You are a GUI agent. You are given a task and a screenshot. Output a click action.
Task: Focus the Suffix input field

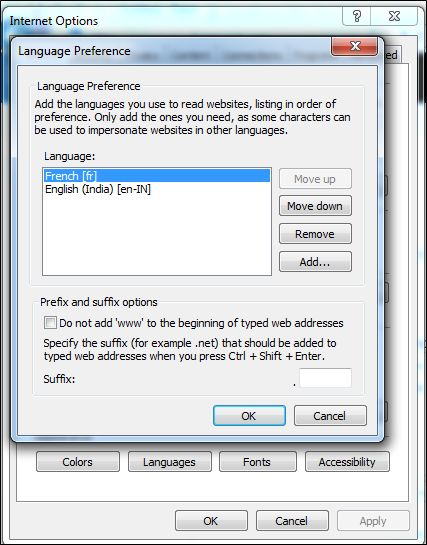pyautogui.click(x=325, y=378)
